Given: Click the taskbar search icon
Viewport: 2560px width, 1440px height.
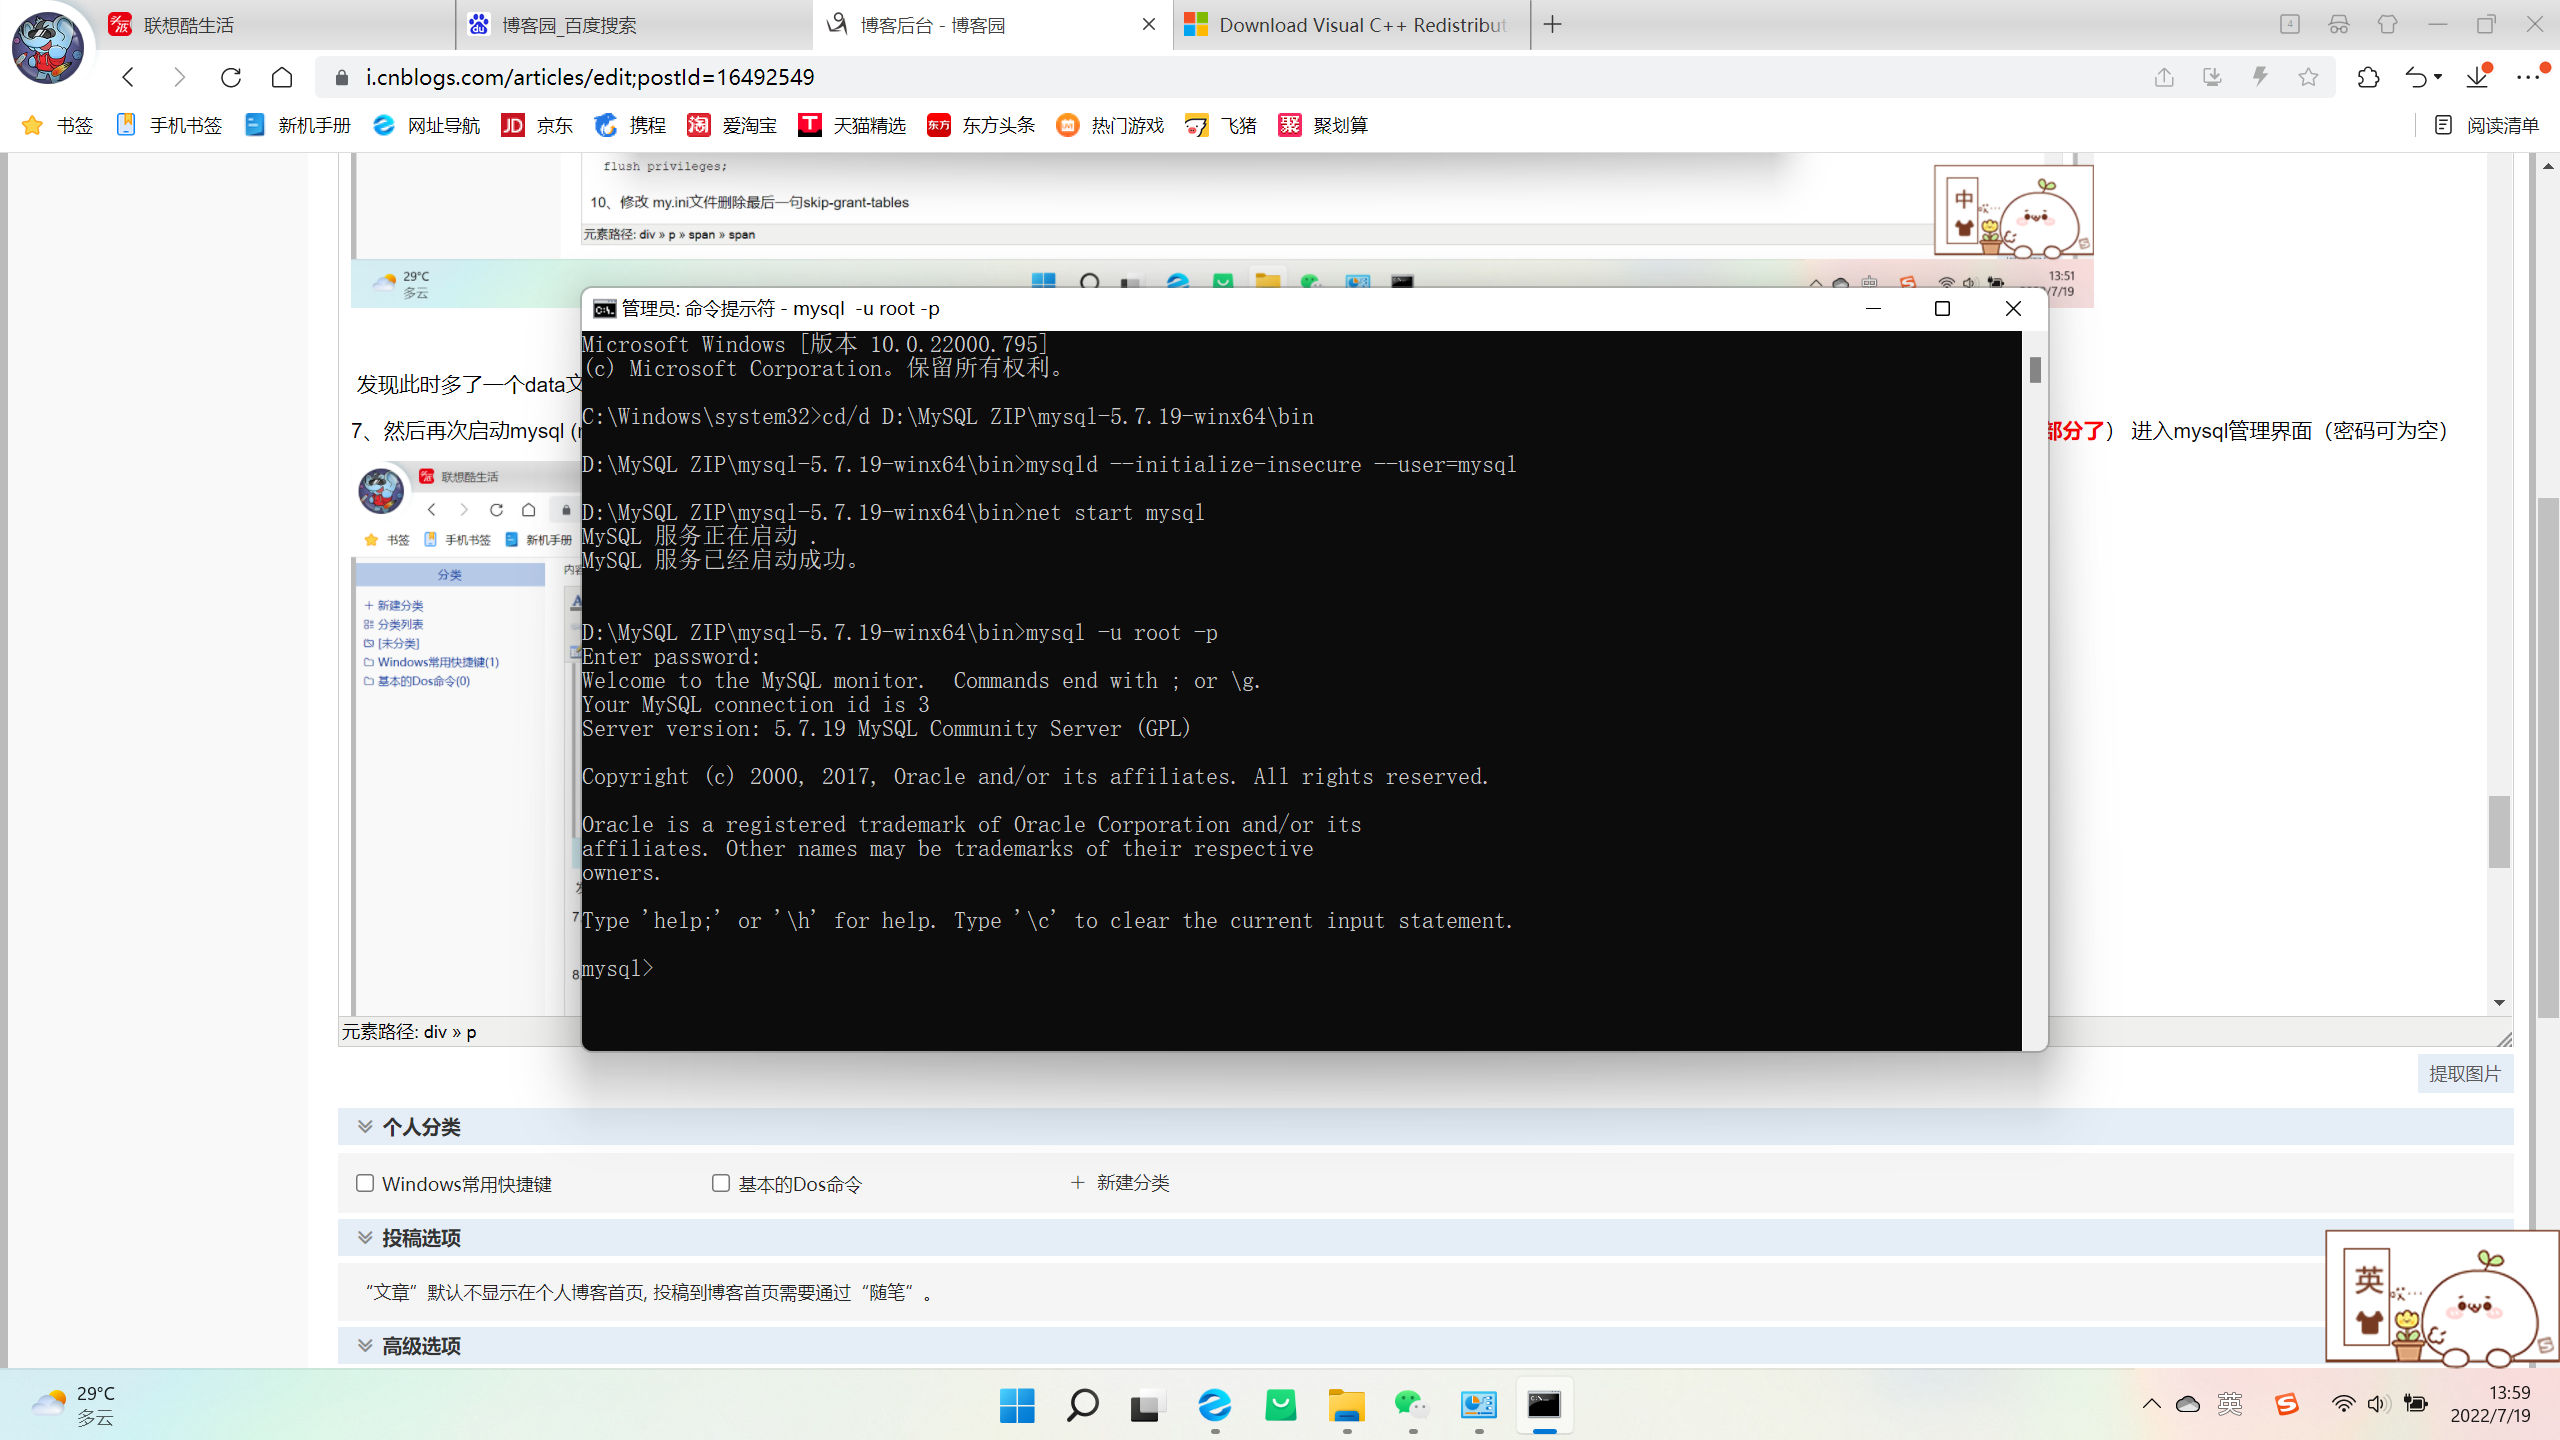Looking at the screenshot, I should point(1082,1405).
